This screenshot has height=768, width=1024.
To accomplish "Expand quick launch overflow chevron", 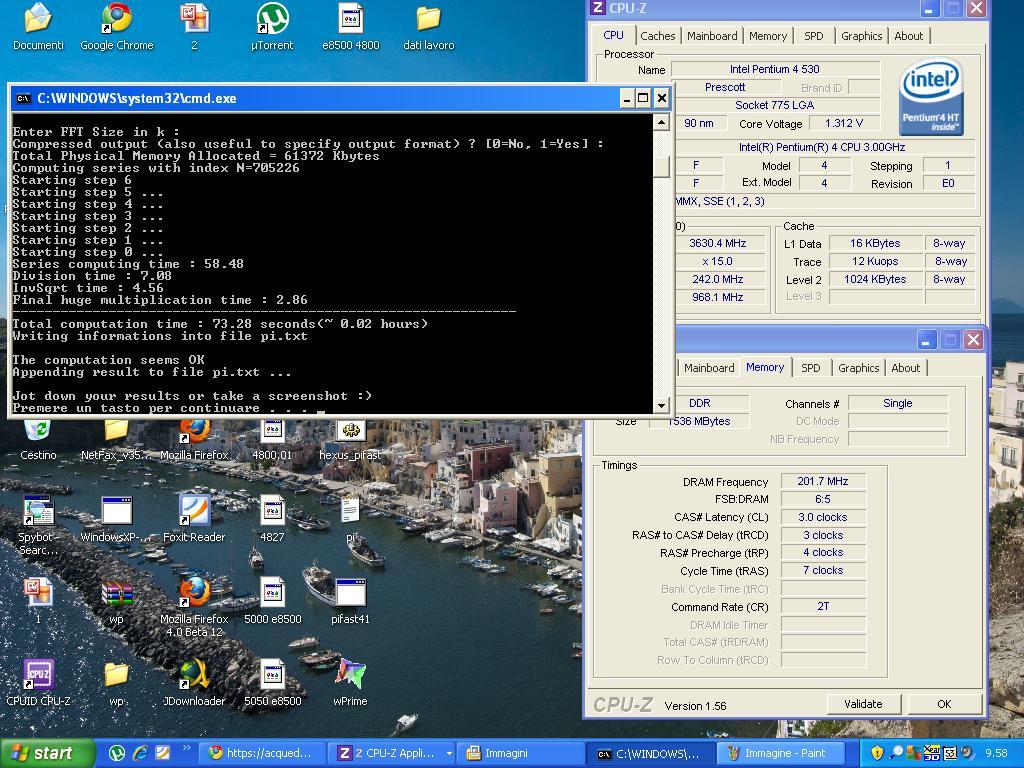I will 186,748.
